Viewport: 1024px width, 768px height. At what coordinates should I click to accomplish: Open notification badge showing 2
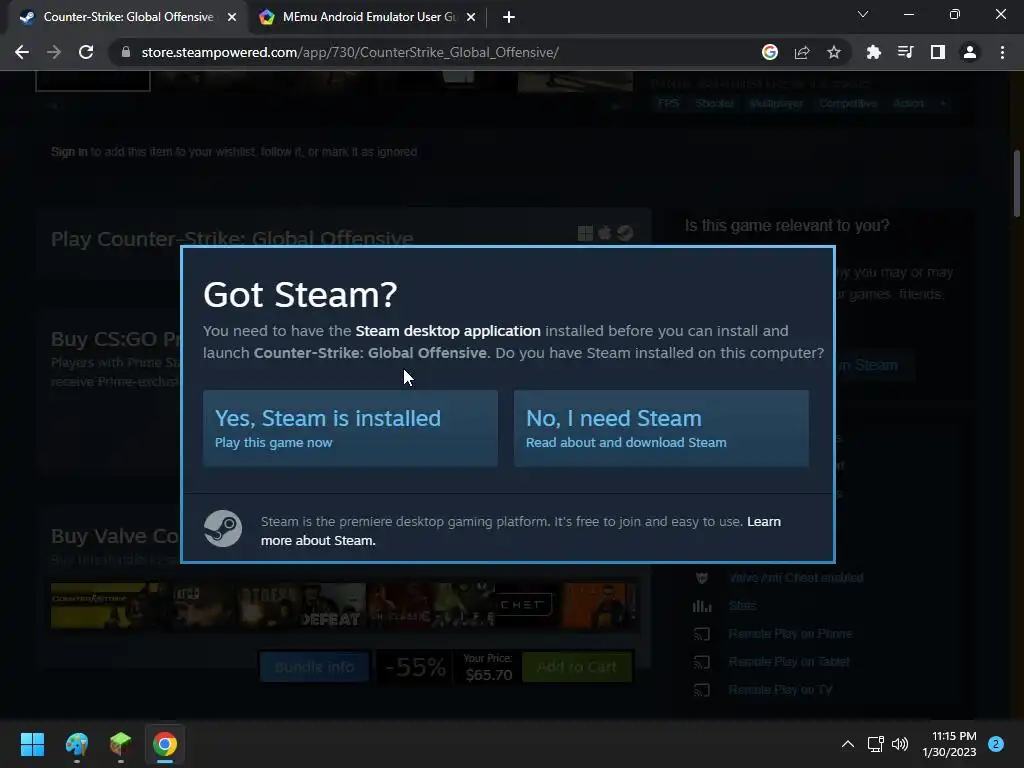click(995, 744)
